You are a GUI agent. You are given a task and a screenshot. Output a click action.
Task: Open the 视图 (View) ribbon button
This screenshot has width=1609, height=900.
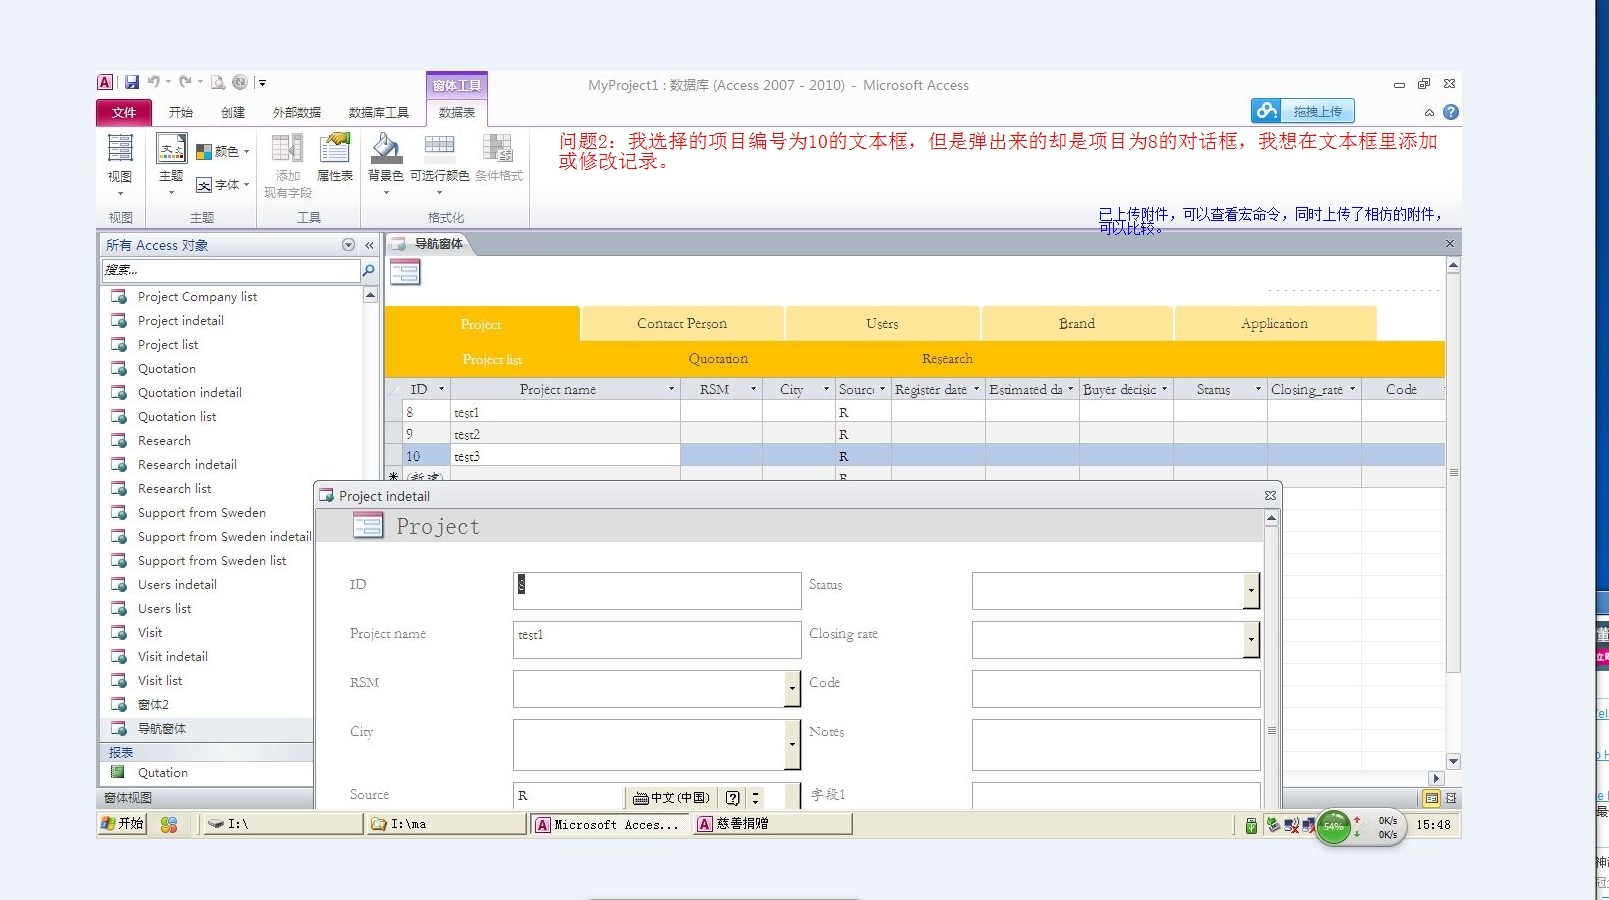[x=120, y=164]
